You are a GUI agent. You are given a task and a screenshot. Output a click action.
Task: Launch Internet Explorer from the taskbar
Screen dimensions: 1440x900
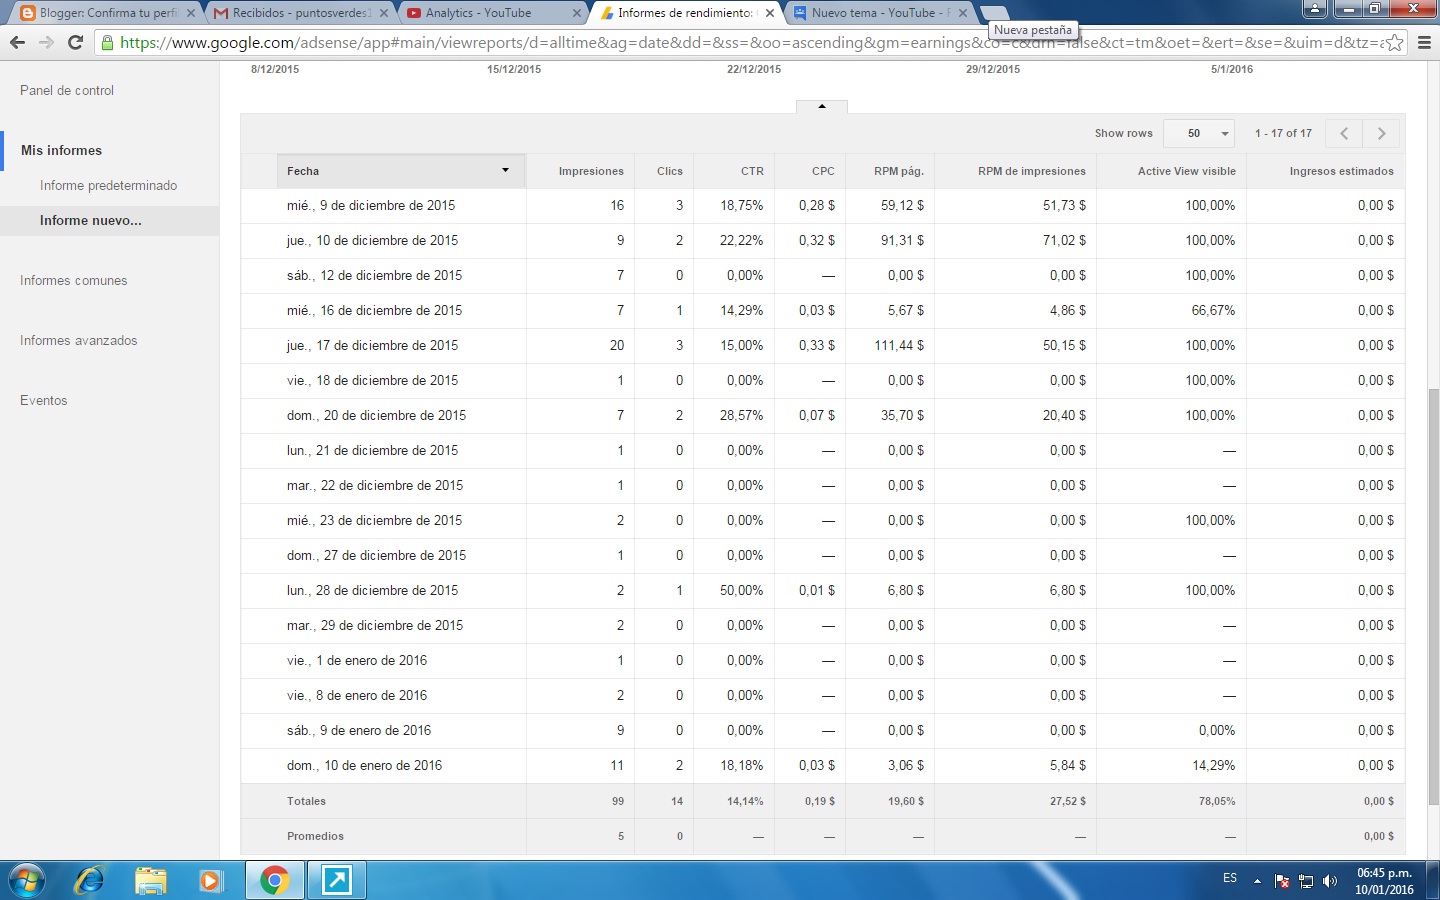[89, 881]
